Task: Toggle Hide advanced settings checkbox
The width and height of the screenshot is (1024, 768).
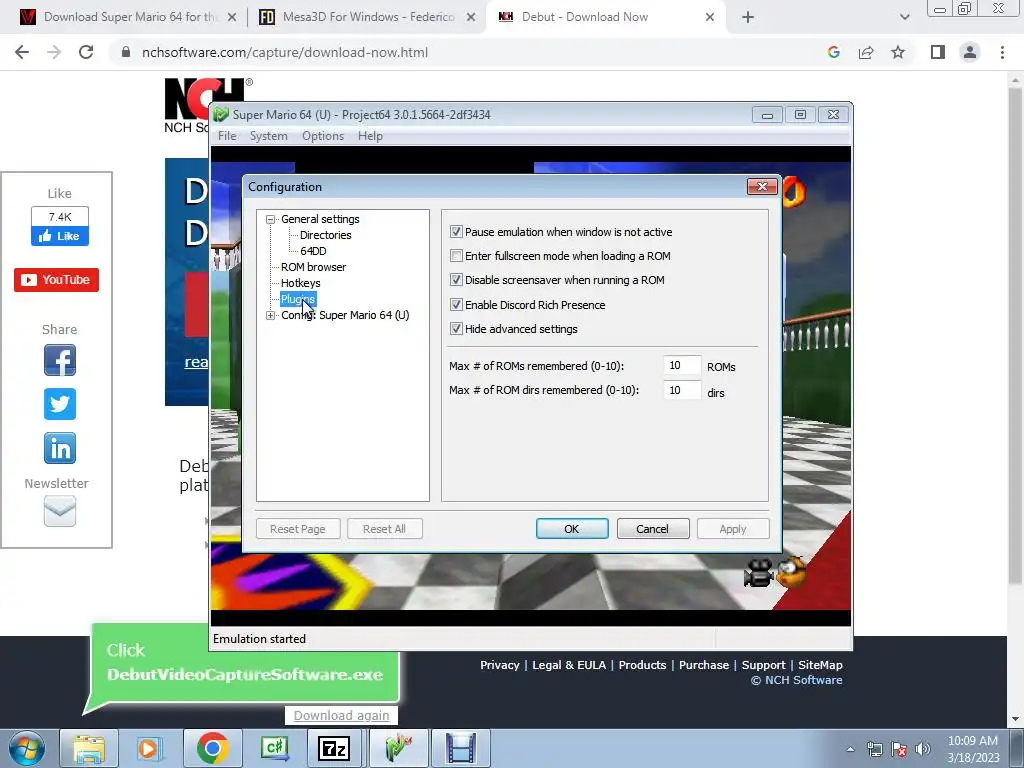Action: (456, 329)
